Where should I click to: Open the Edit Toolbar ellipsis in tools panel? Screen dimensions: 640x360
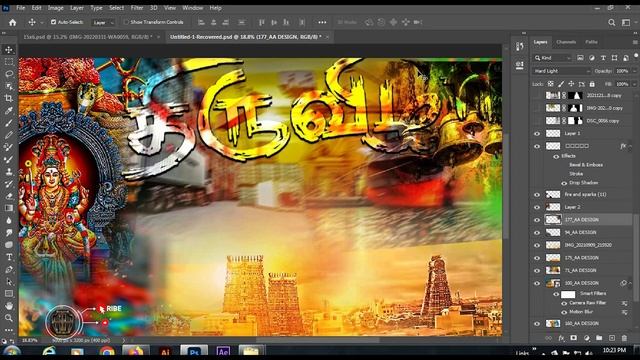[9, 330]
